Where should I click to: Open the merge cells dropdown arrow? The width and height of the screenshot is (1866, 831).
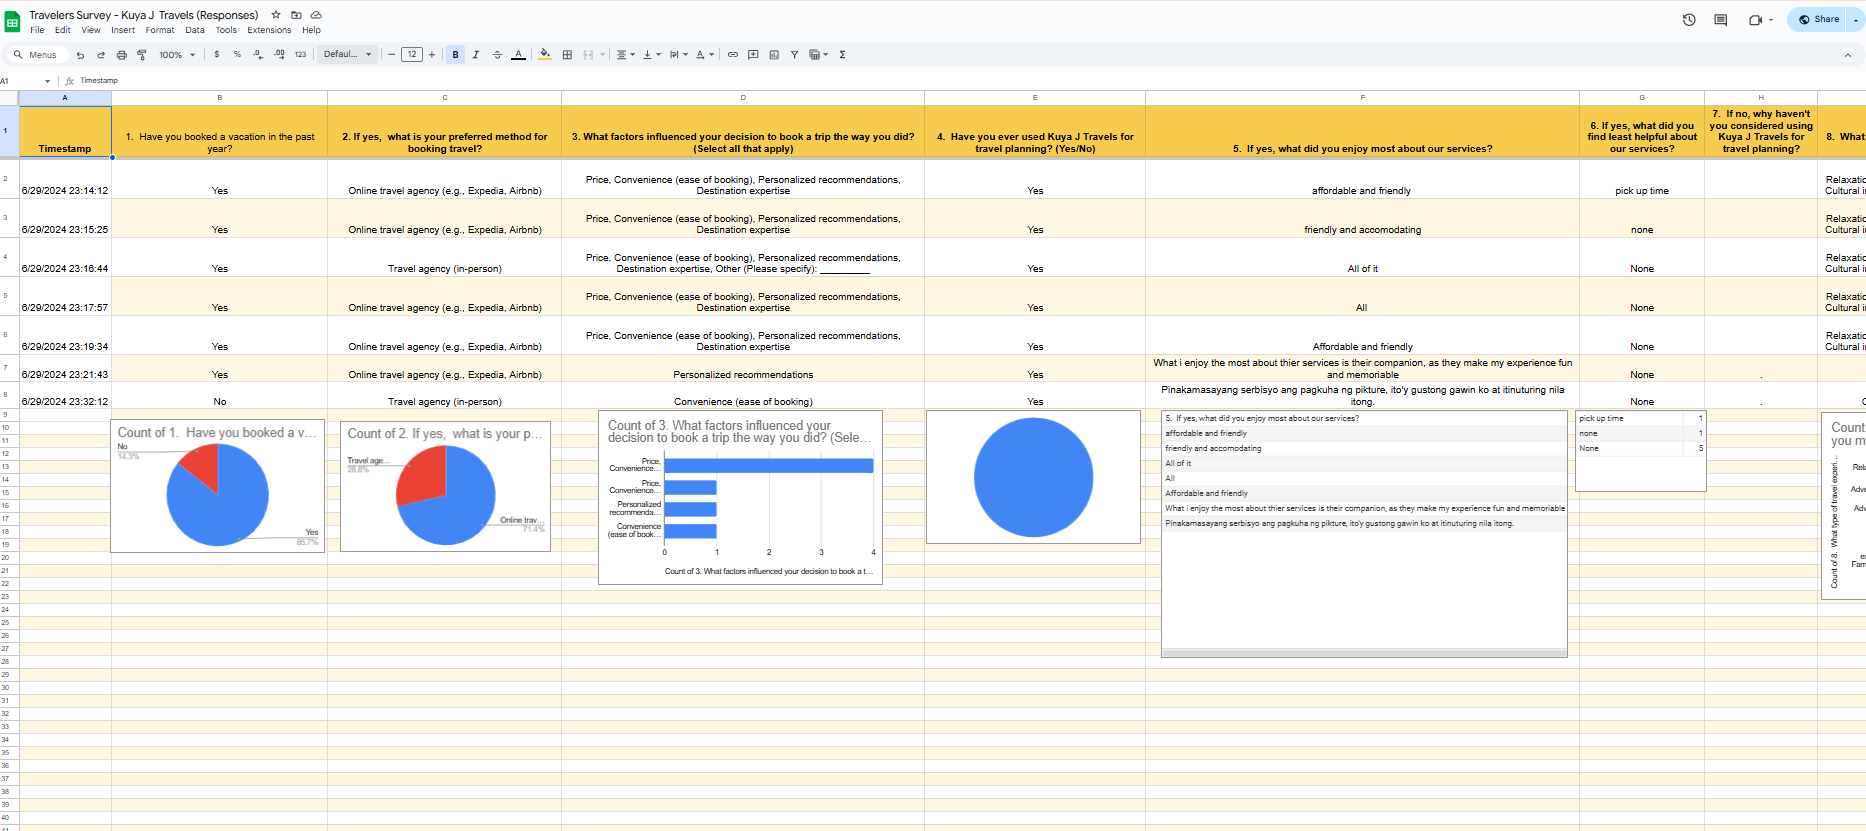[603, 55]
